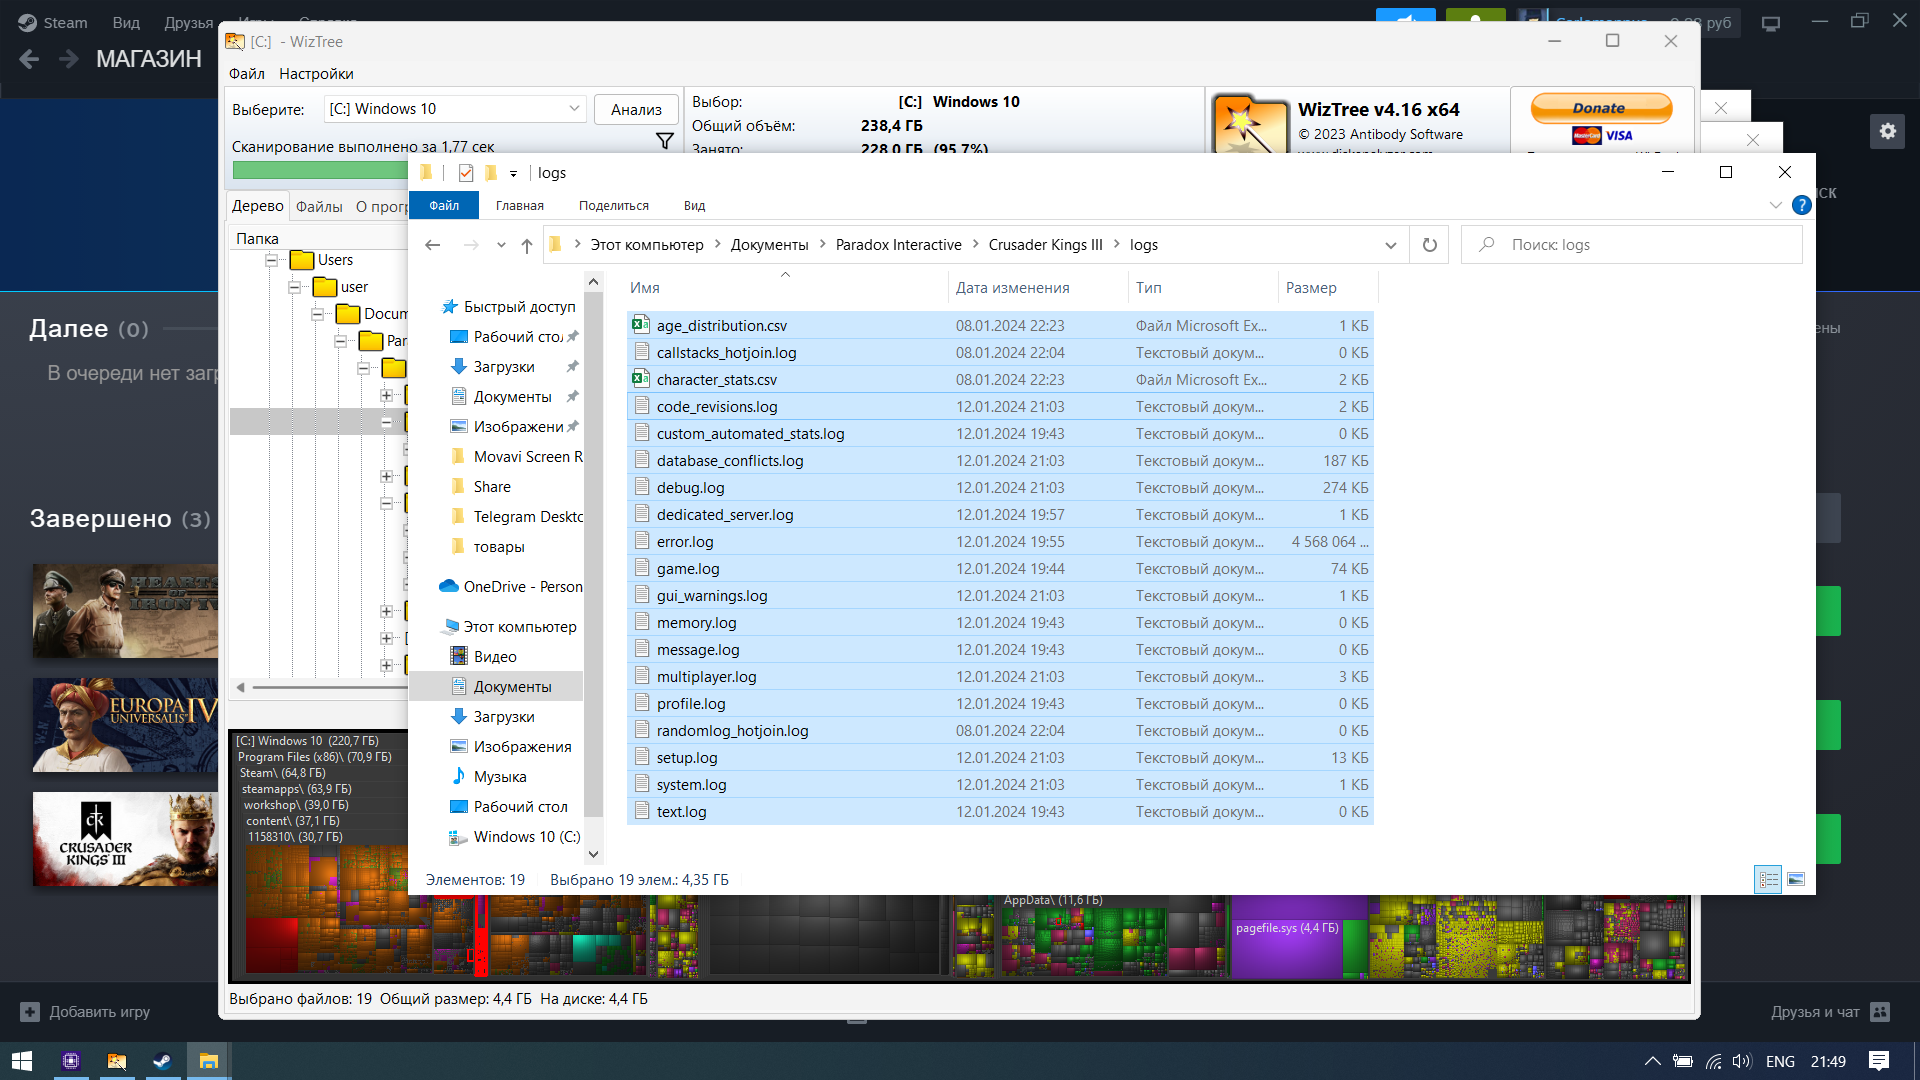Open Видео folder in navigation pane
Viewport: 1920px width, 1080px height.
495,657
